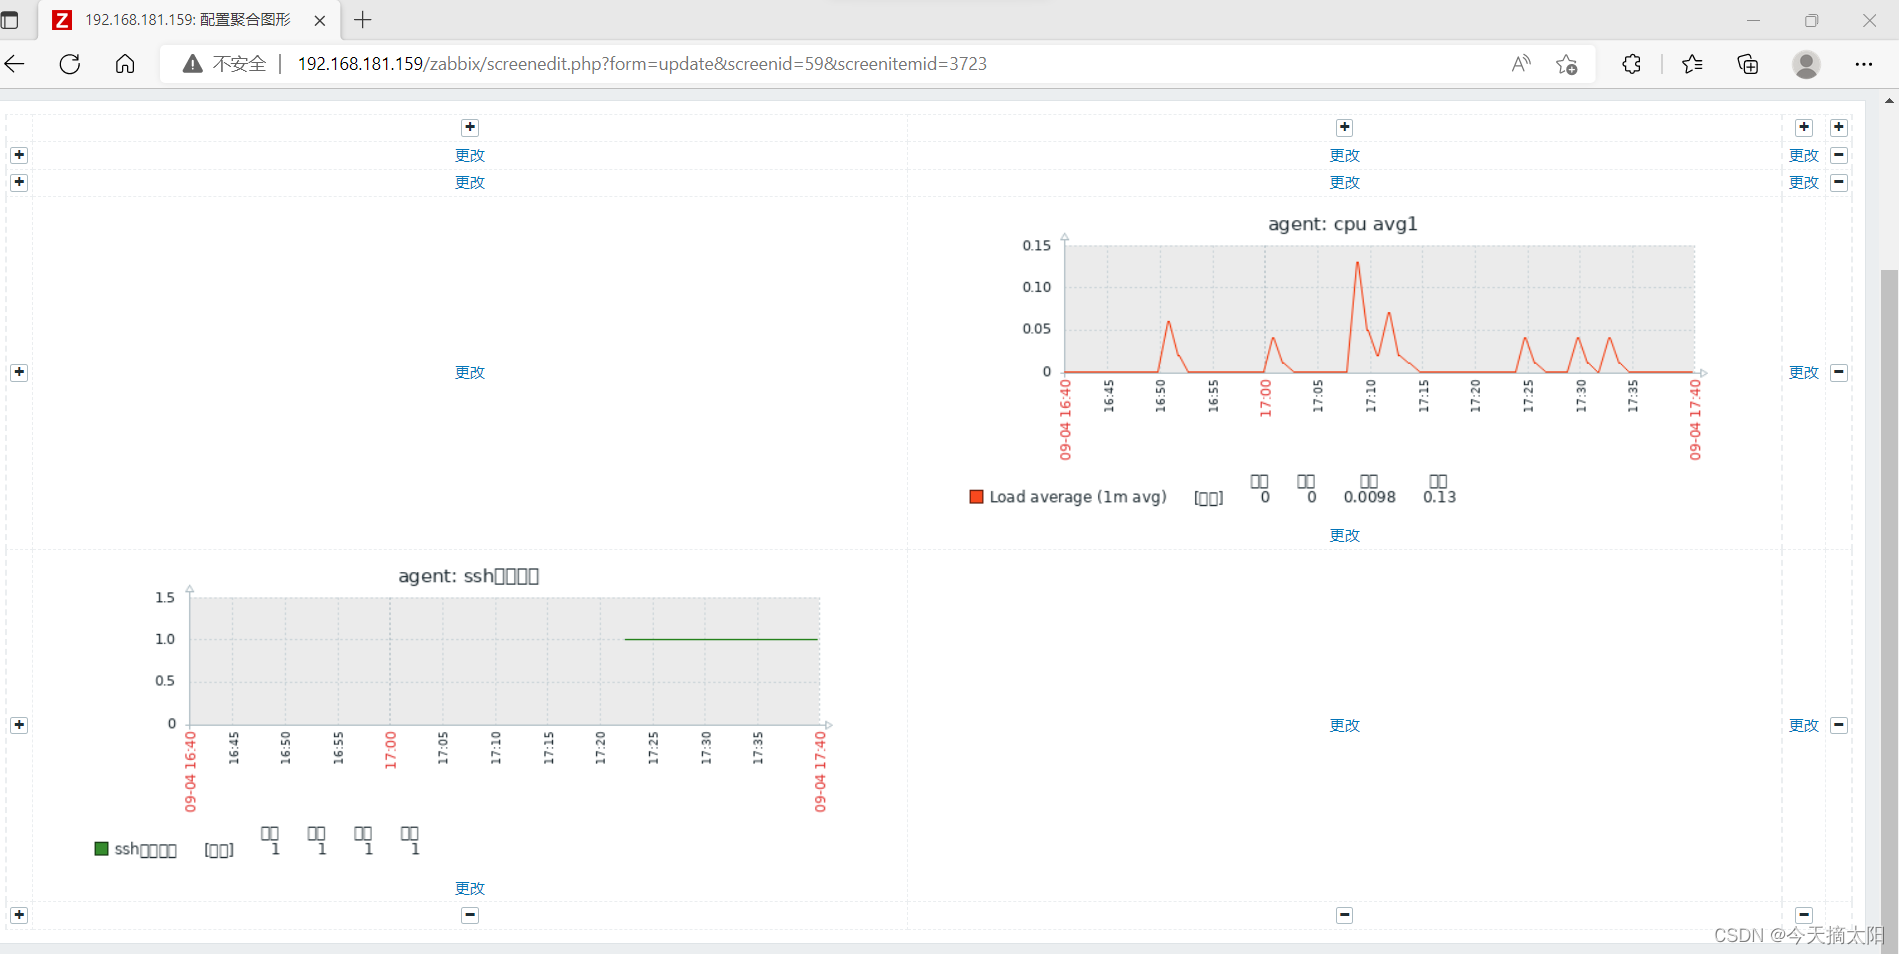This screenshot has height=954, width=1899.
Task: Go to the browser home page
Action: [125, 64]
